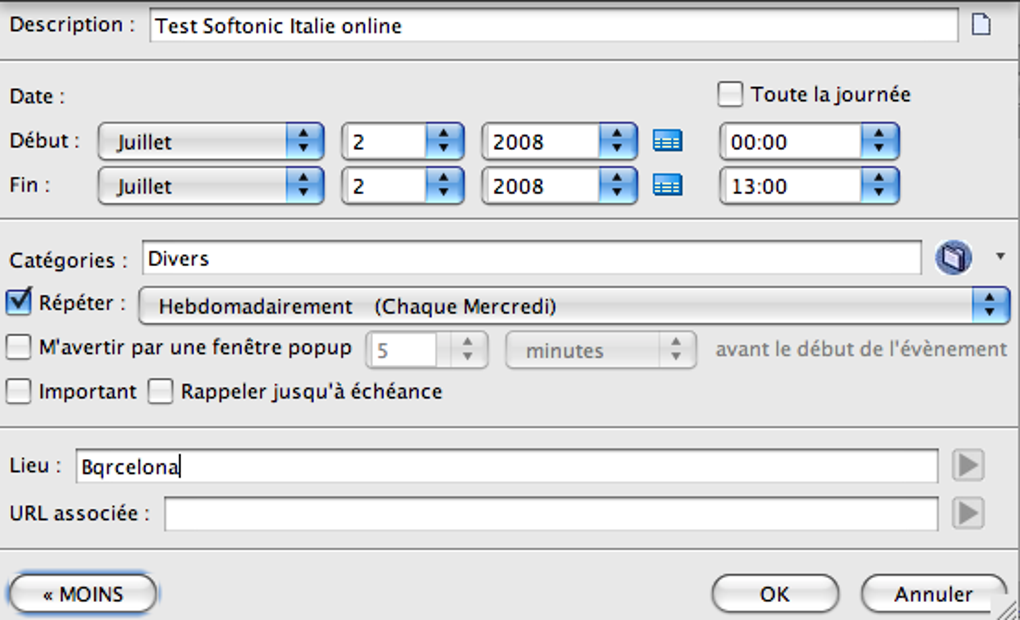Open the small triangle menu beside categories icon
The height and width of the screenshot is (620, 1020).
tap(1000, 257)
